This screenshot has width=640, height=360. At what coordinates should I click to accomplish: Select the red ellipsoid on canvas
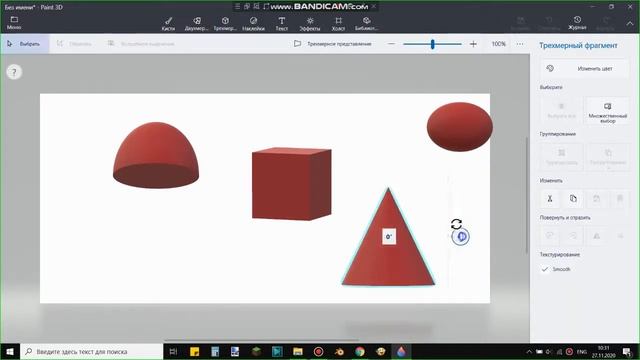click(x=460, y=127)
